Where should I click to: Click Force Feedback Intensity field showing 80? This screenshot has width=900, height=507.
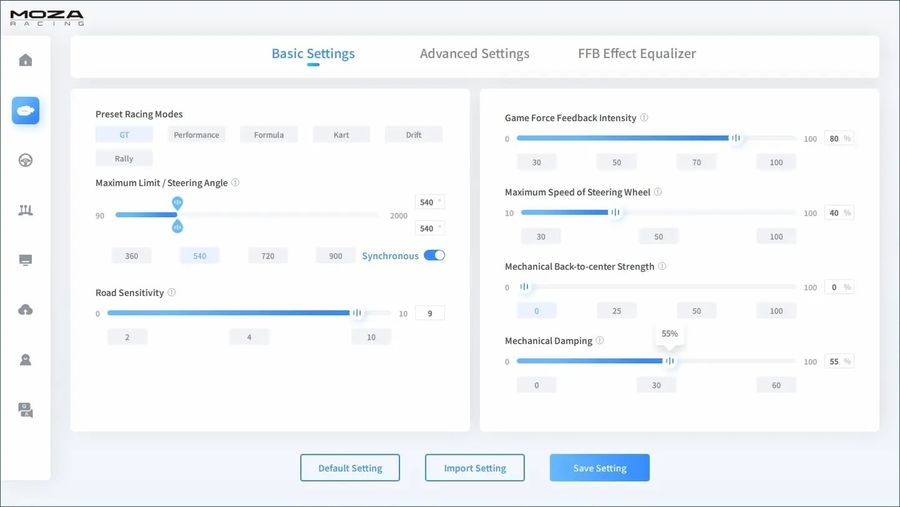(x=839, y=138)
